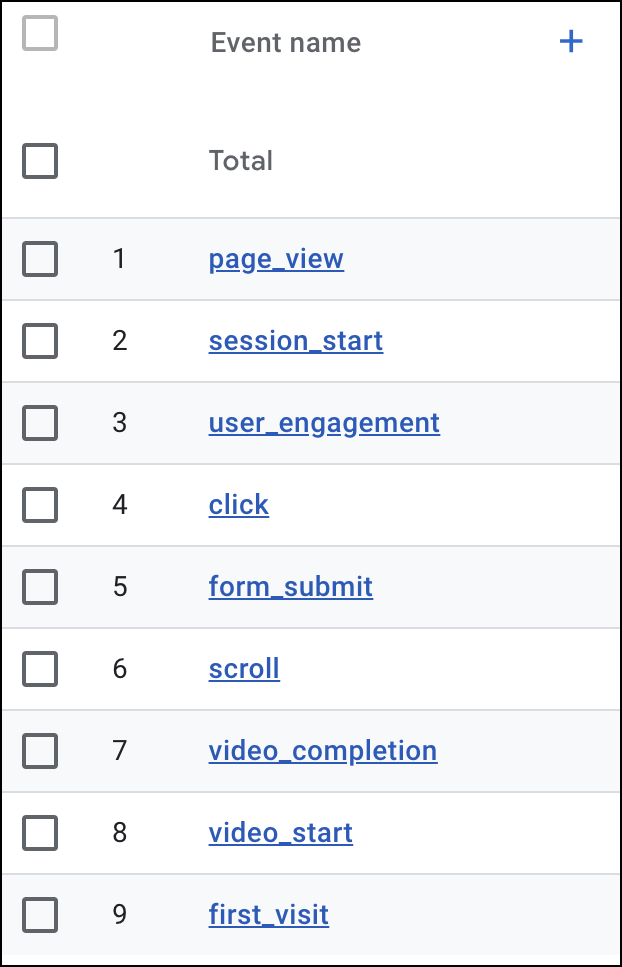Select the form_submit row checkbox

click(x=40, y=587)
